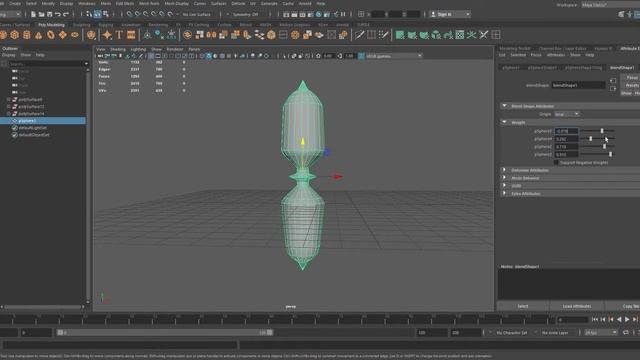Create a polygon cube from the shelf

[15, 35]
